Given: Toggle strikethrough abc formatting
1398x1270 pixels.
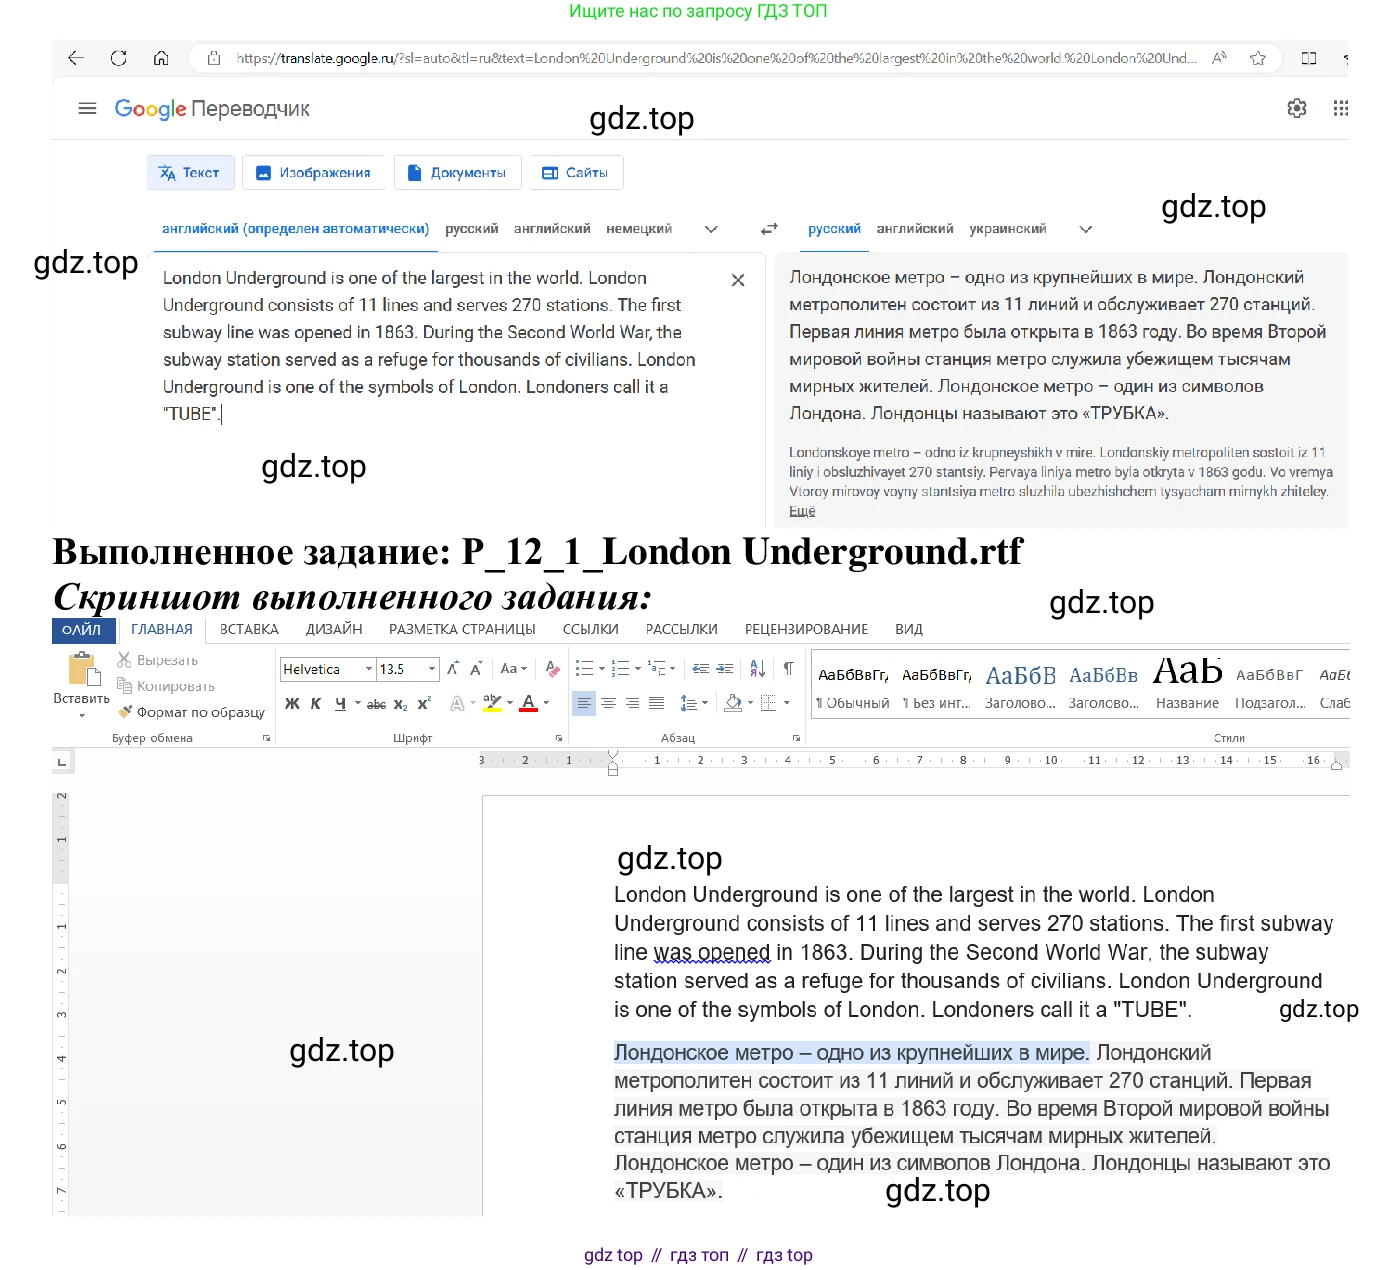Looking at the screenshot, I should click(376, 704).
